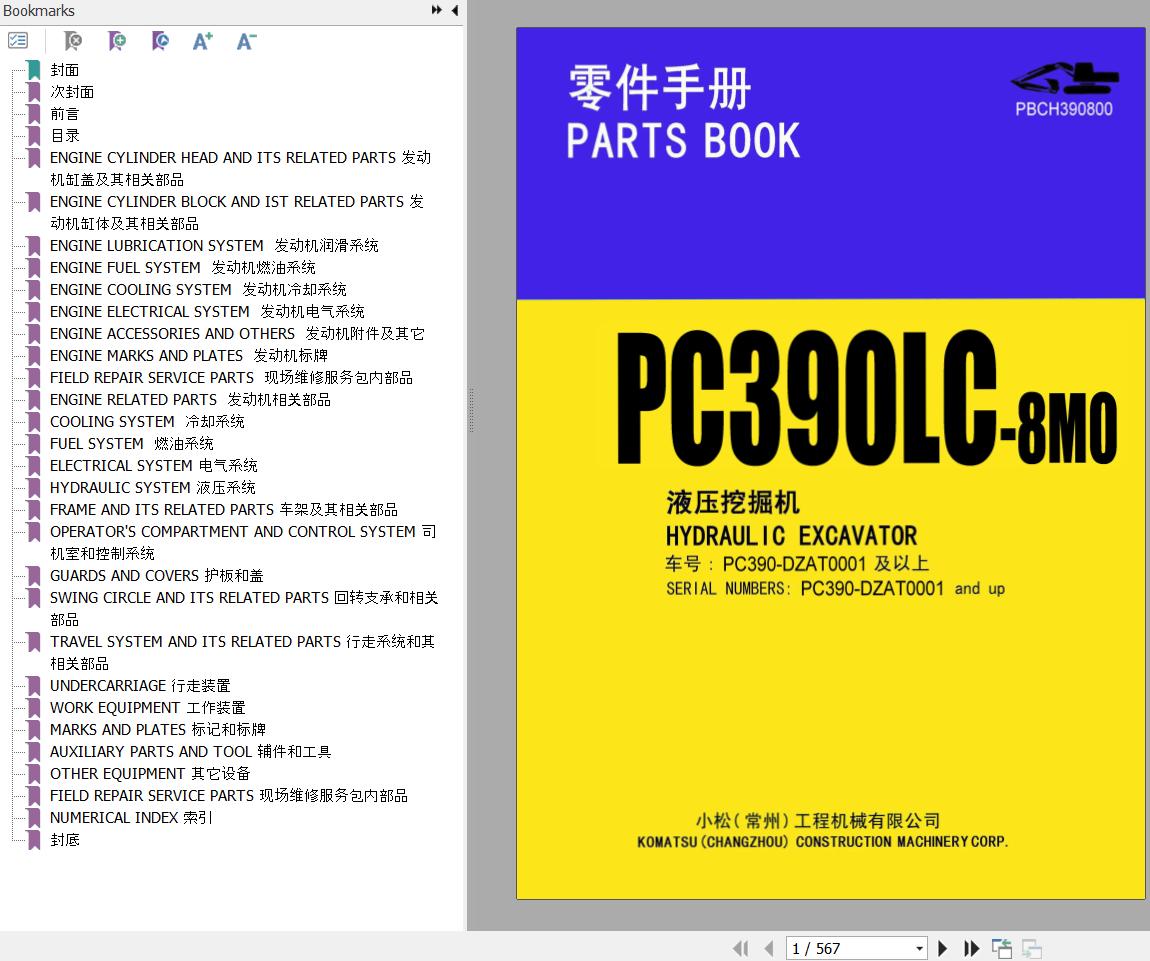The height and width of the screenshot is (961, 1150).
Task: Open NUMERICAL INDEX 索引 bookmark
Action: 131,818
